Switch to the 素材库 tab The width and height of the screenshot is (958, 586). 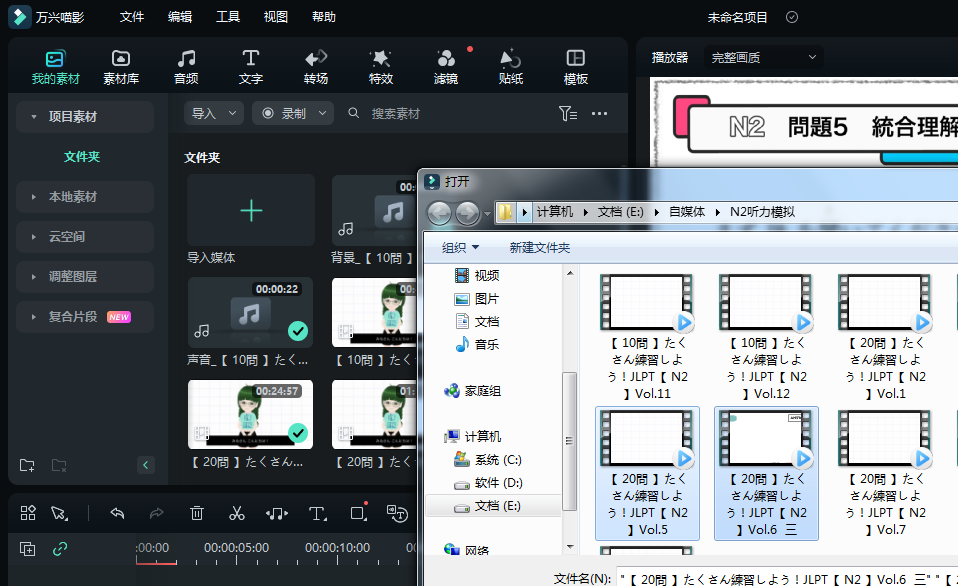point(120,66)
